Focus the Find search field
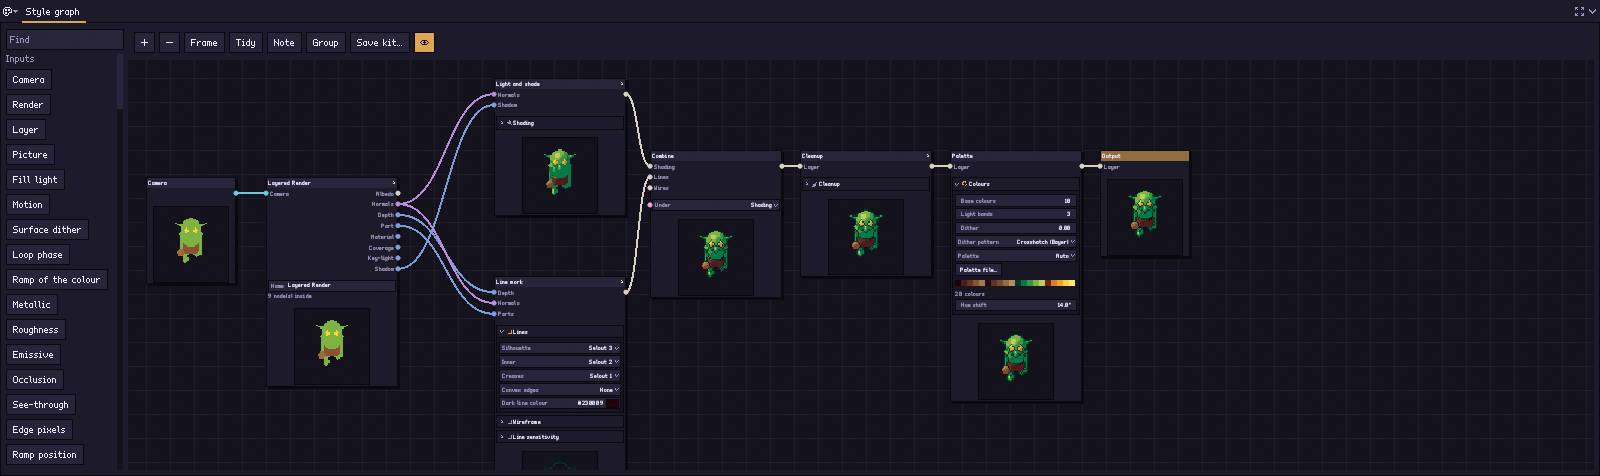The height and width of the screenshot is (476, 1600). click(64, 39)
